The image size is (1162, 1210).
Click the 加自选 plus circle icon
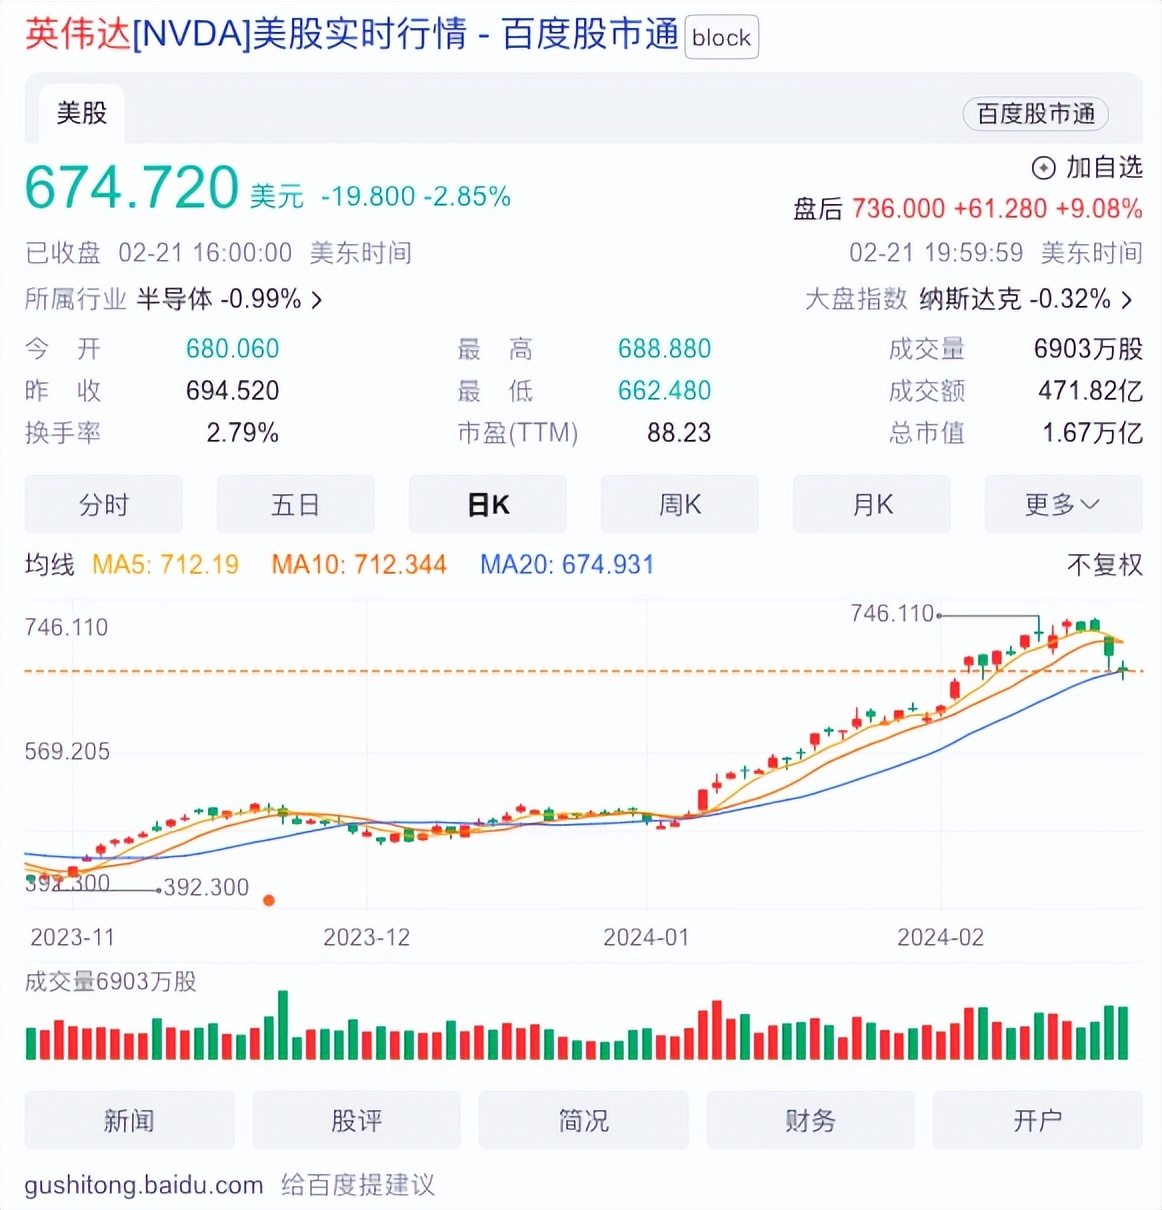tap(1043, 168)
